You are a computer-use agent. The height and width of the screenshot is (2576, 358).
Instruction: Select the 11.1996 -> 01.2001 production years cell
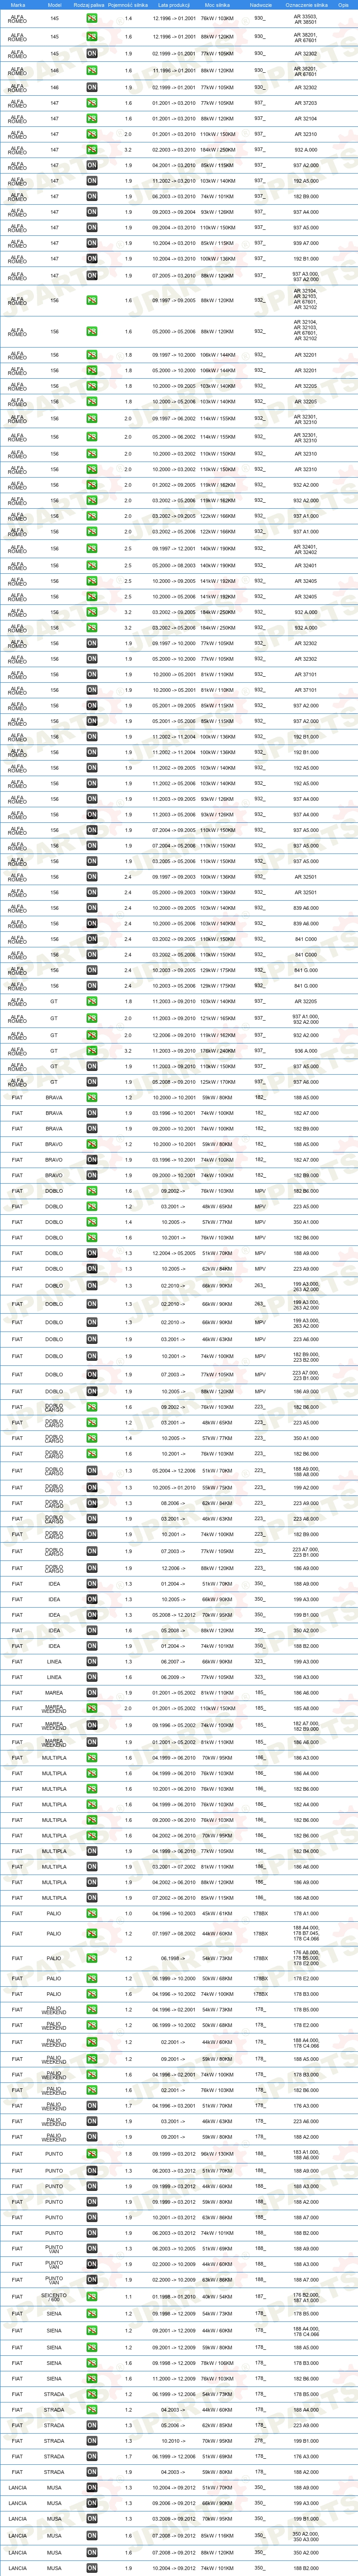tap(174, 71)
